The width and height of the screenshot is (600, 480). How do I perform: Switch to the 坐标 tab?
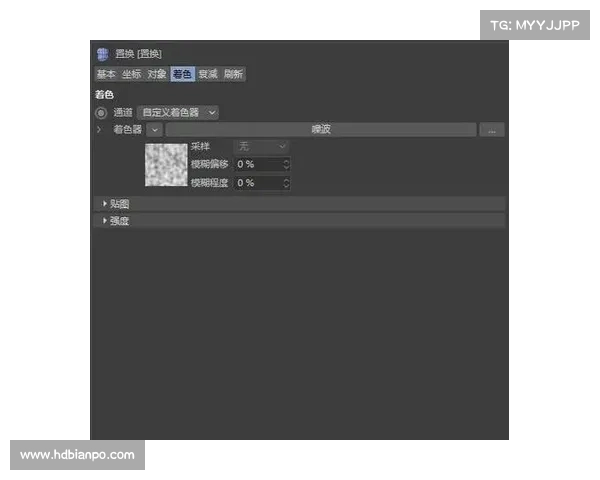click(x=131, y=74)
